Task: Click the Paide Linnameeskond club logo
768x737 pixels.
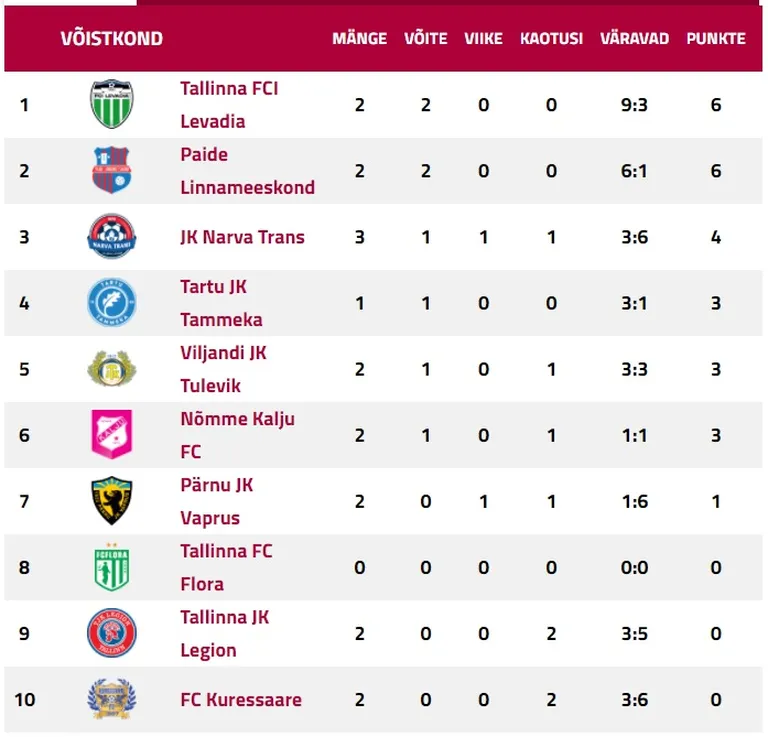Action: click(112, 170)
